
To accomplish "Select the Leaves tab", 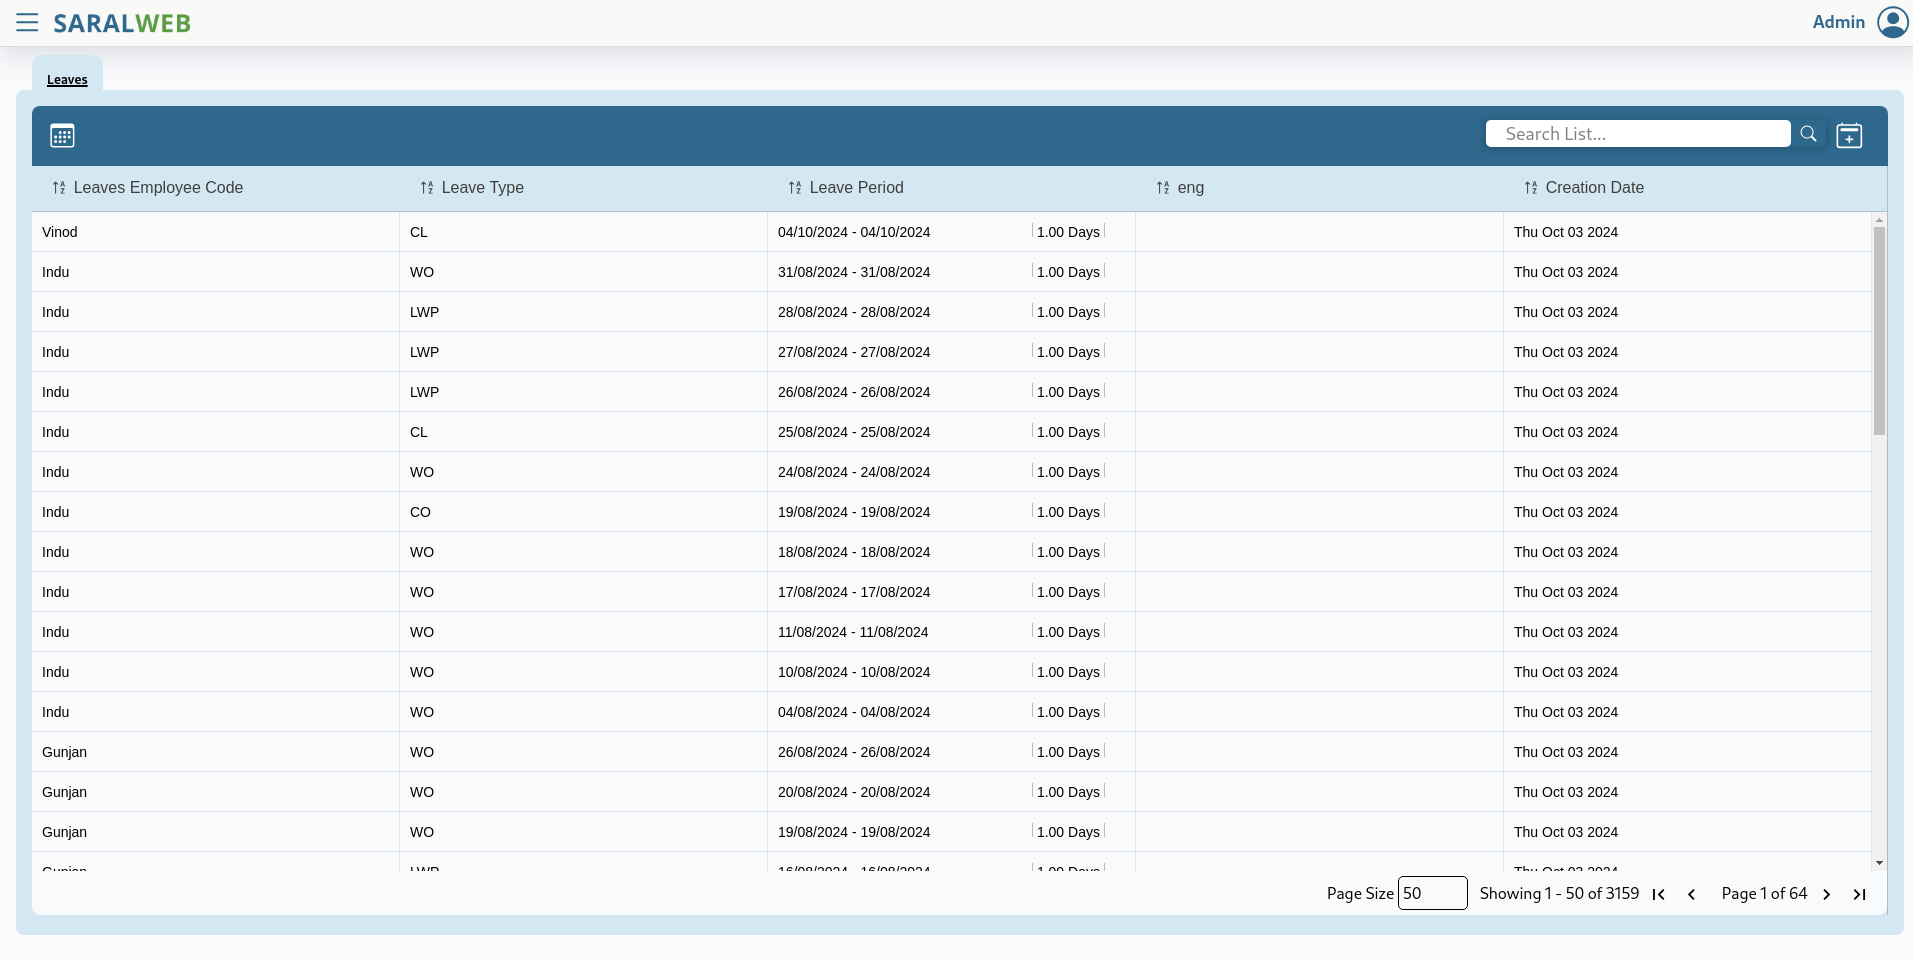I will coord(67,79).
